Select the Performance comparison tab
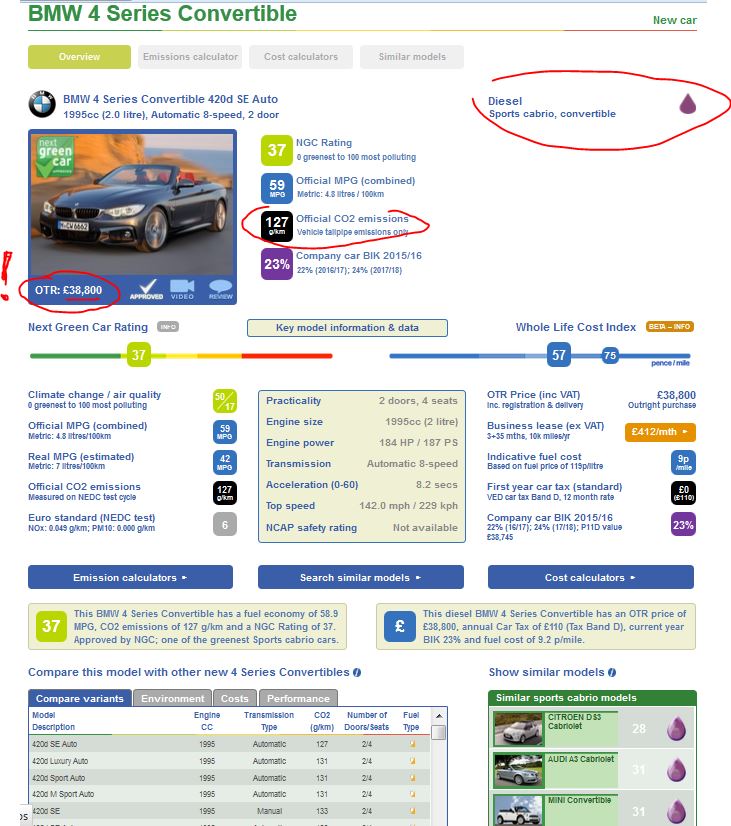The height and width of the screenshot is (826, 731). pos(298,698)
